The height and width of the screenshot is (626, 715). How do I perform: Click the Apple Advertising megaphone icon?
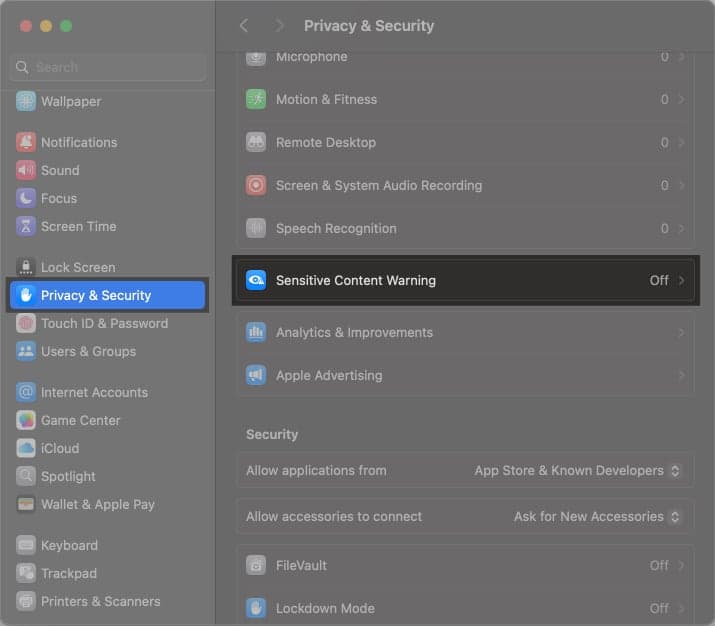tap(256, 376)
